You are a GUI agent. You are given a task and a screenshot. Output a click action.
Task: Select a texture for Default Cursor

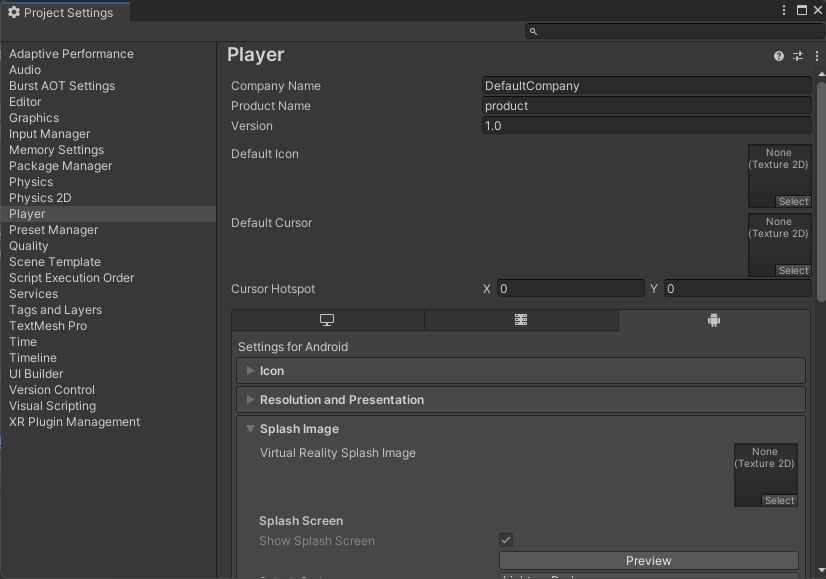[793, 270]
